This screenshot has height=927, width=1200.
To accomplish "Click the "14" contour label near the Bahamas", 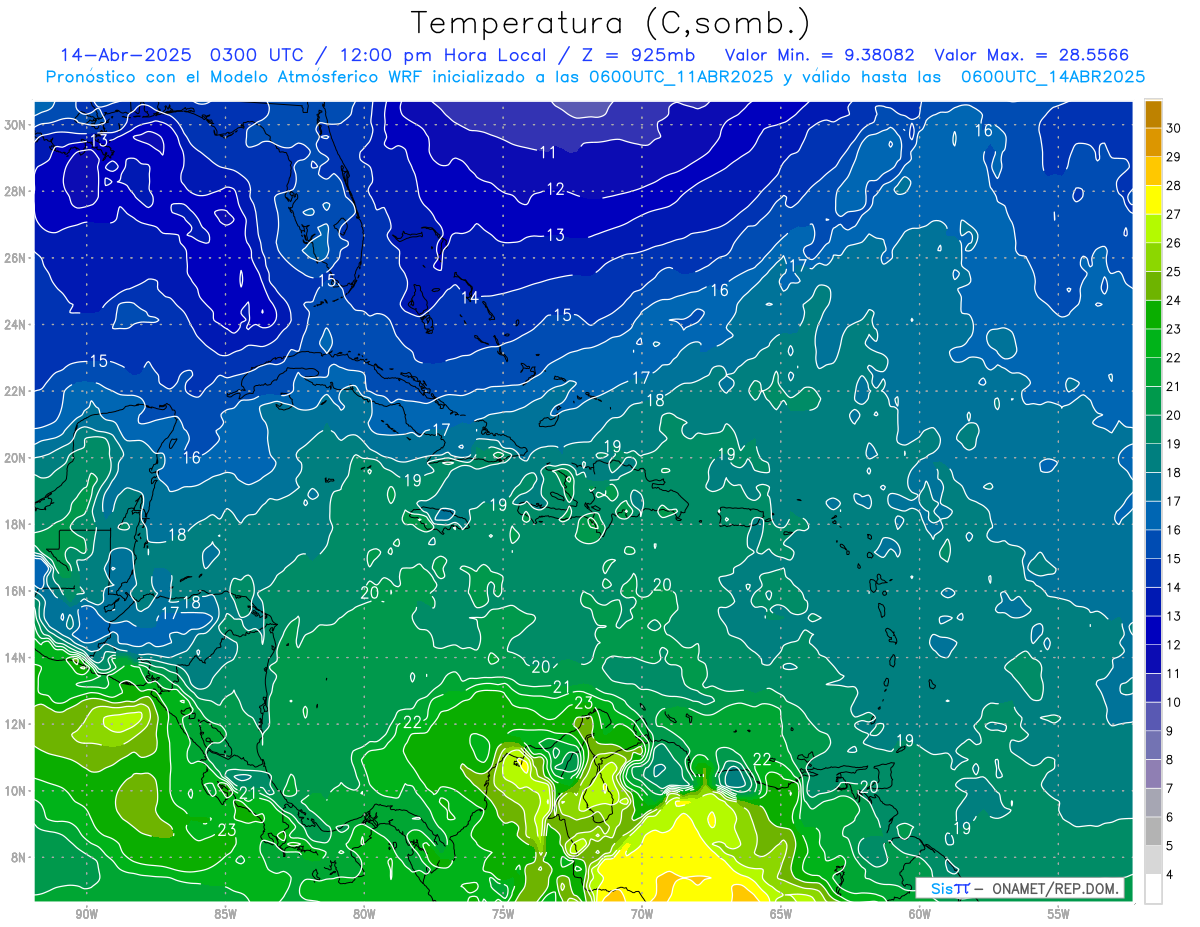I will [x=470, y=297].
